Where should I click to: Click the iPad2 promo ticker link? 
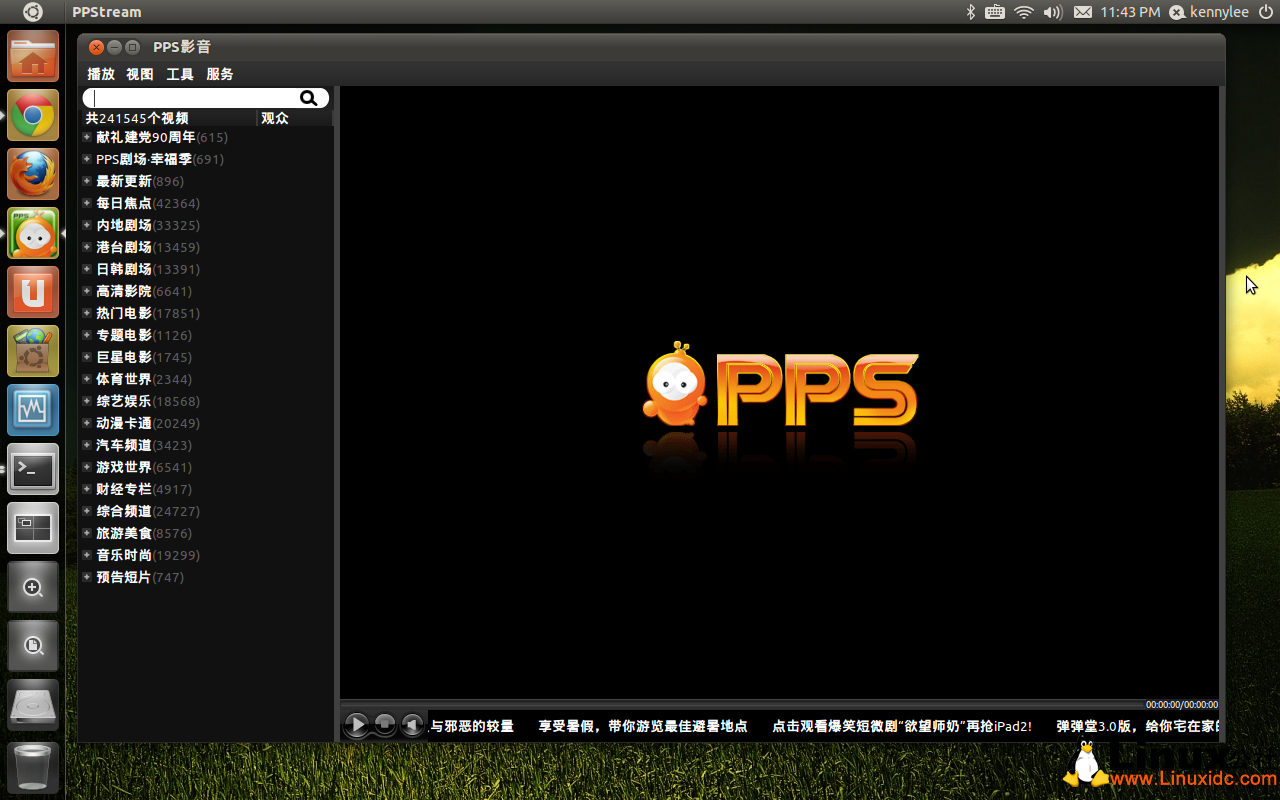pyautogui.click(x=901, y=726)
